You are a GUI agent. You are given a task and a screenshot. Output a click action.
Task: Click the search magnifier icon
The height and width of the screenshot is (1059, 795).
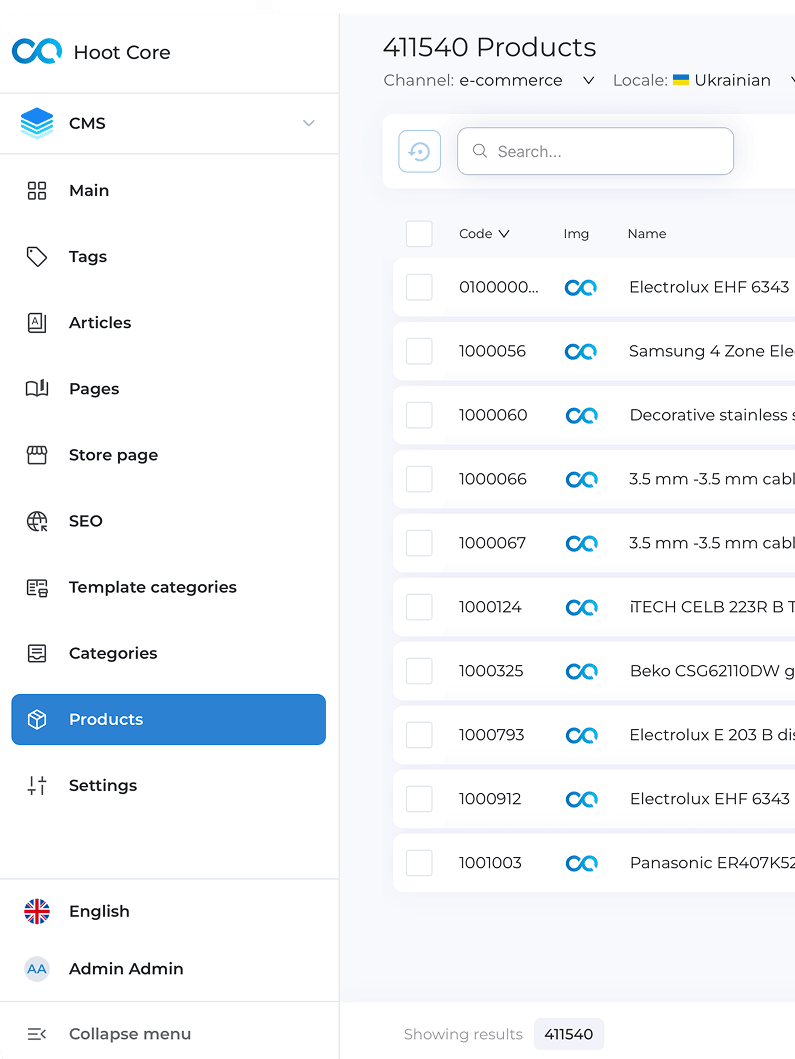[480, 151]
